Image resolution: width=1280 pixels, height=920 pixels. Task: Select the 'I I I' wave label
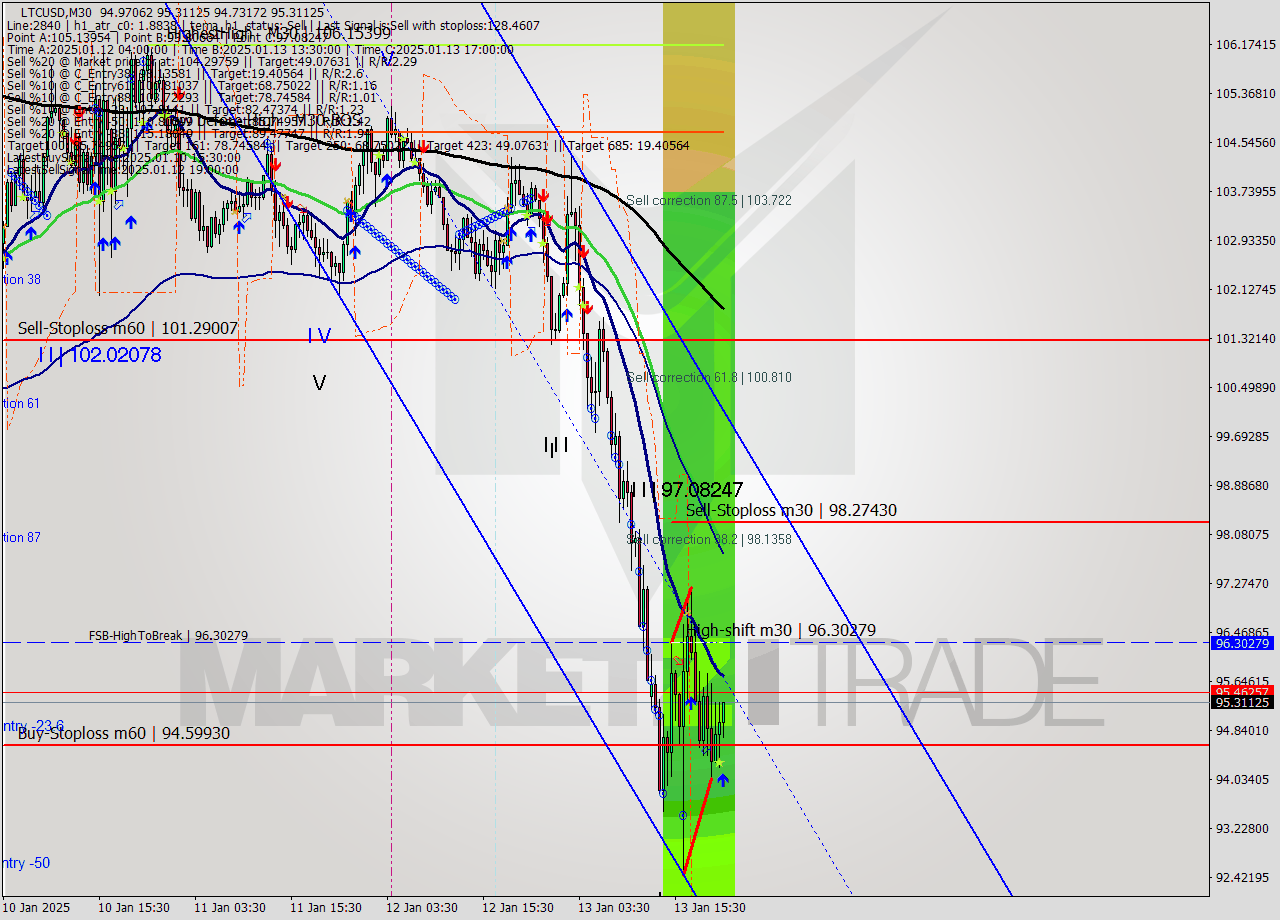pos(556,445)
